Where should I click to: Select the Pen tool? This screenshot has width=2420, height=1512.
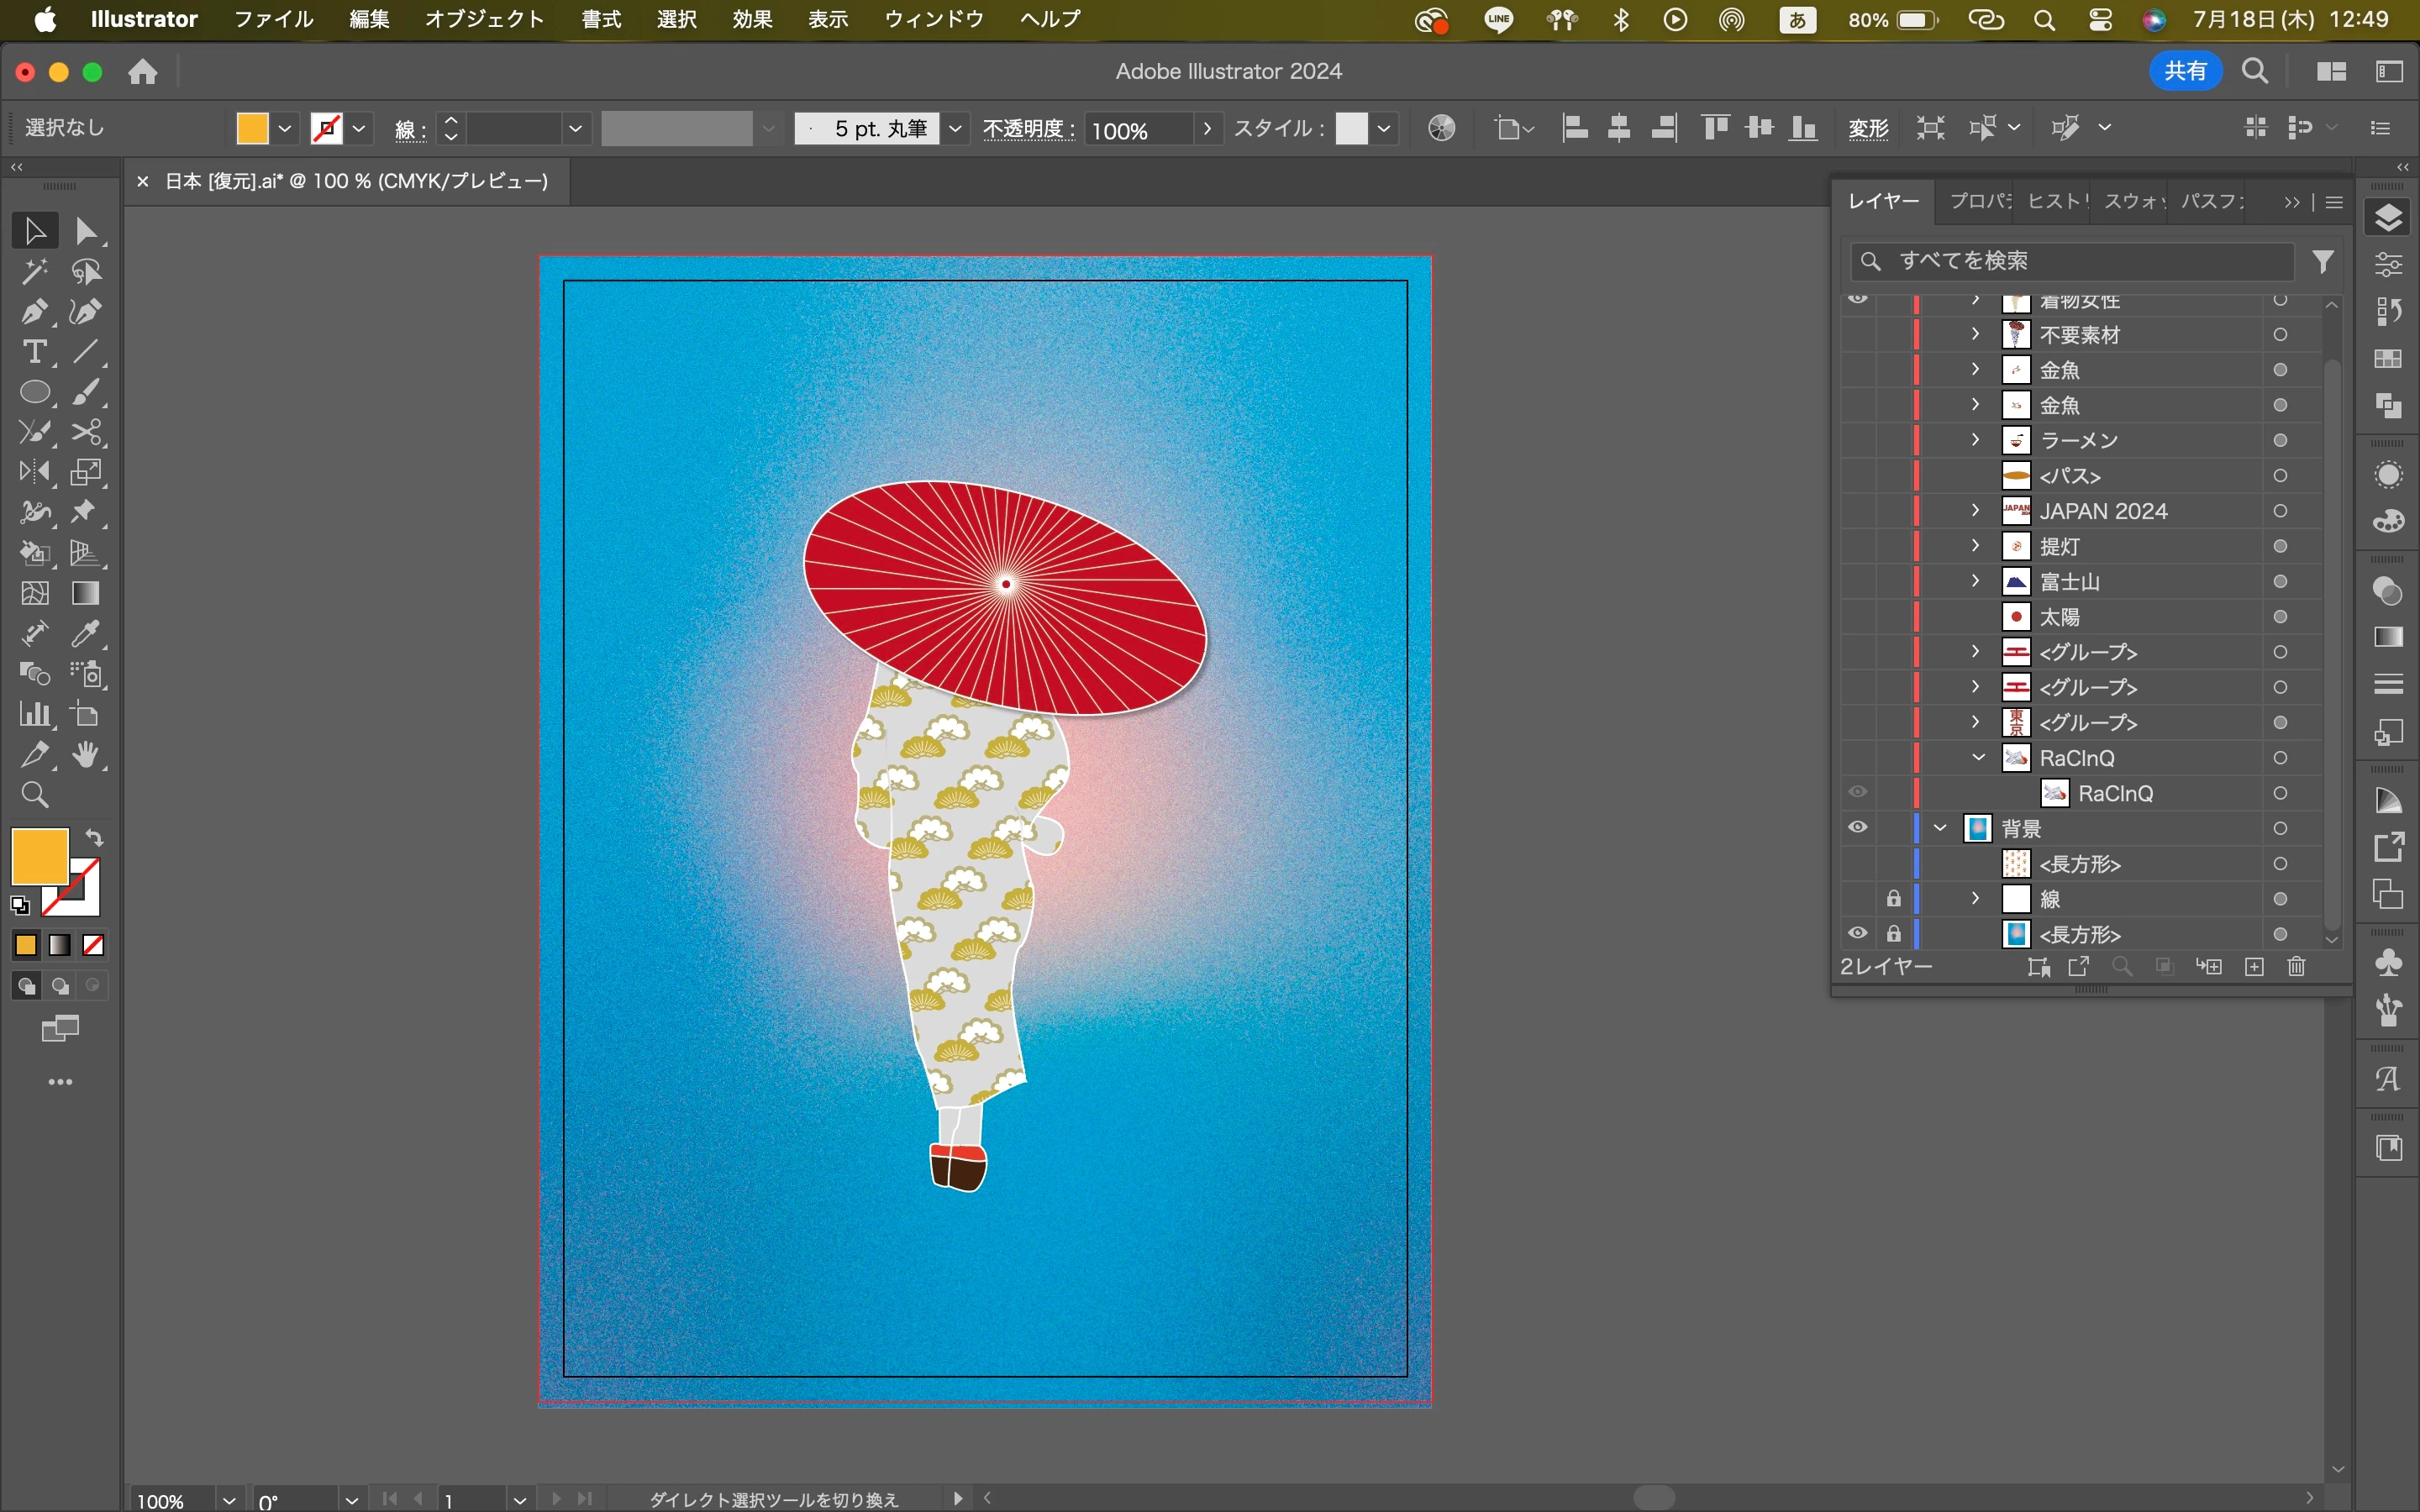tap(34, 312)
